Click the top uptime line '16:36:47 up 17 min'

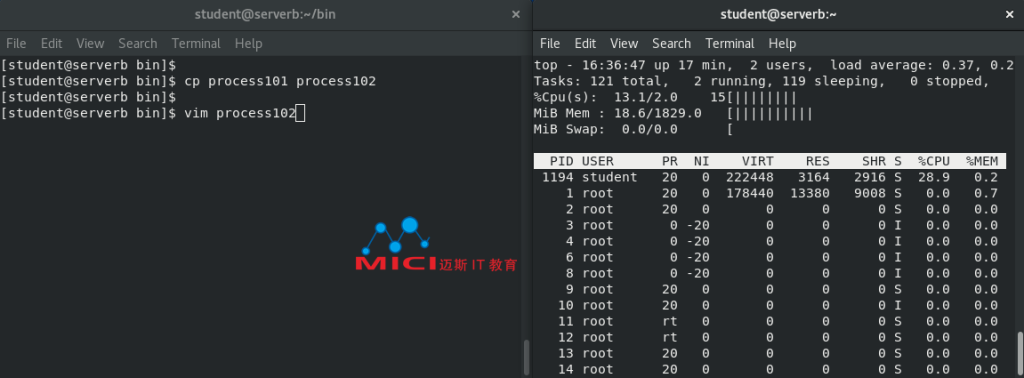pos(653,65)
